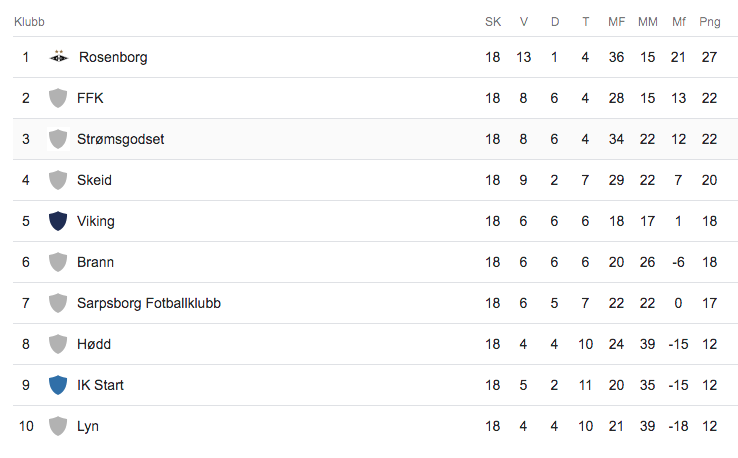Click the Skeid shield icon
The height and width of the screenshot is (458, 738).
pos(58,180)
